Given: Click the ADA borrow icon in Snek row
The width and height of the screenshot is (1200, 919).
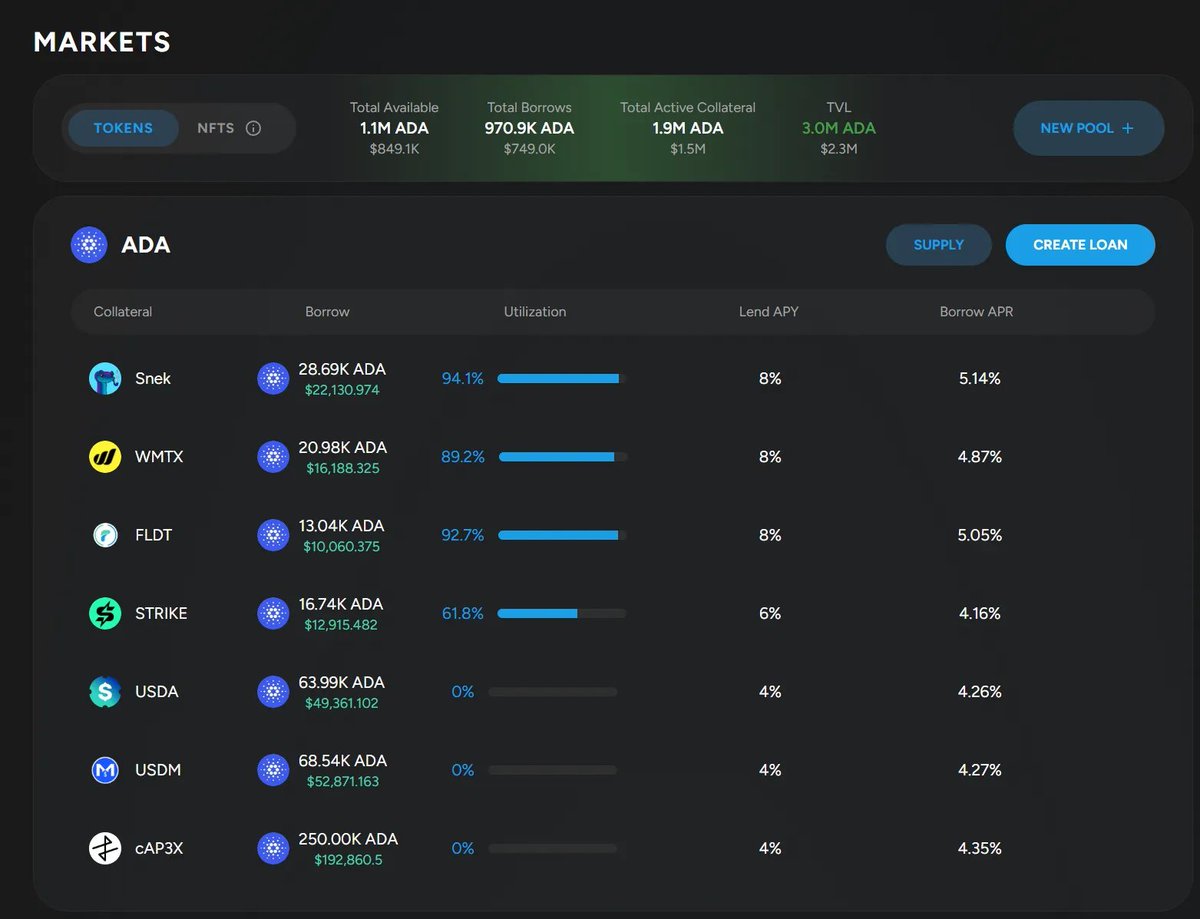Looking at the screenshot, I should [273, 378].
